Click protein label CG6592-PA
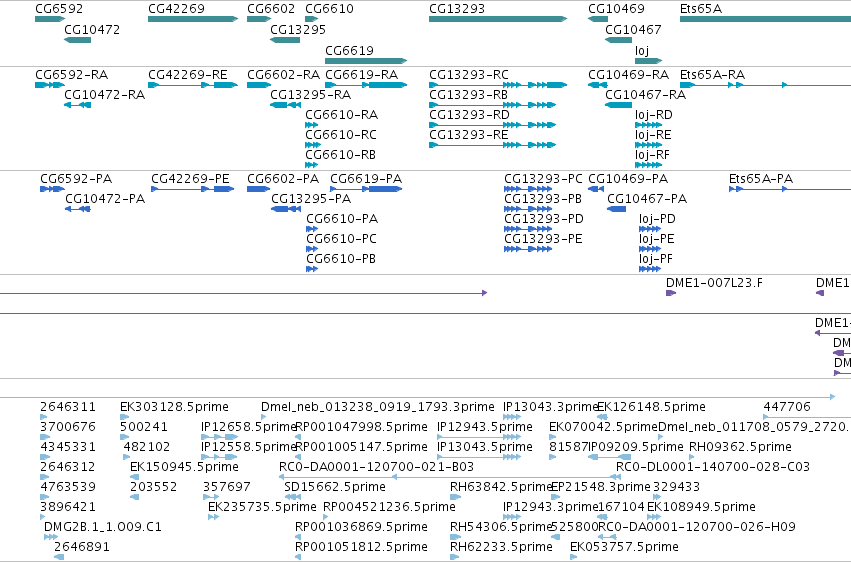The height and width of the screenshot is (562, 851). (x=77, y=178)
